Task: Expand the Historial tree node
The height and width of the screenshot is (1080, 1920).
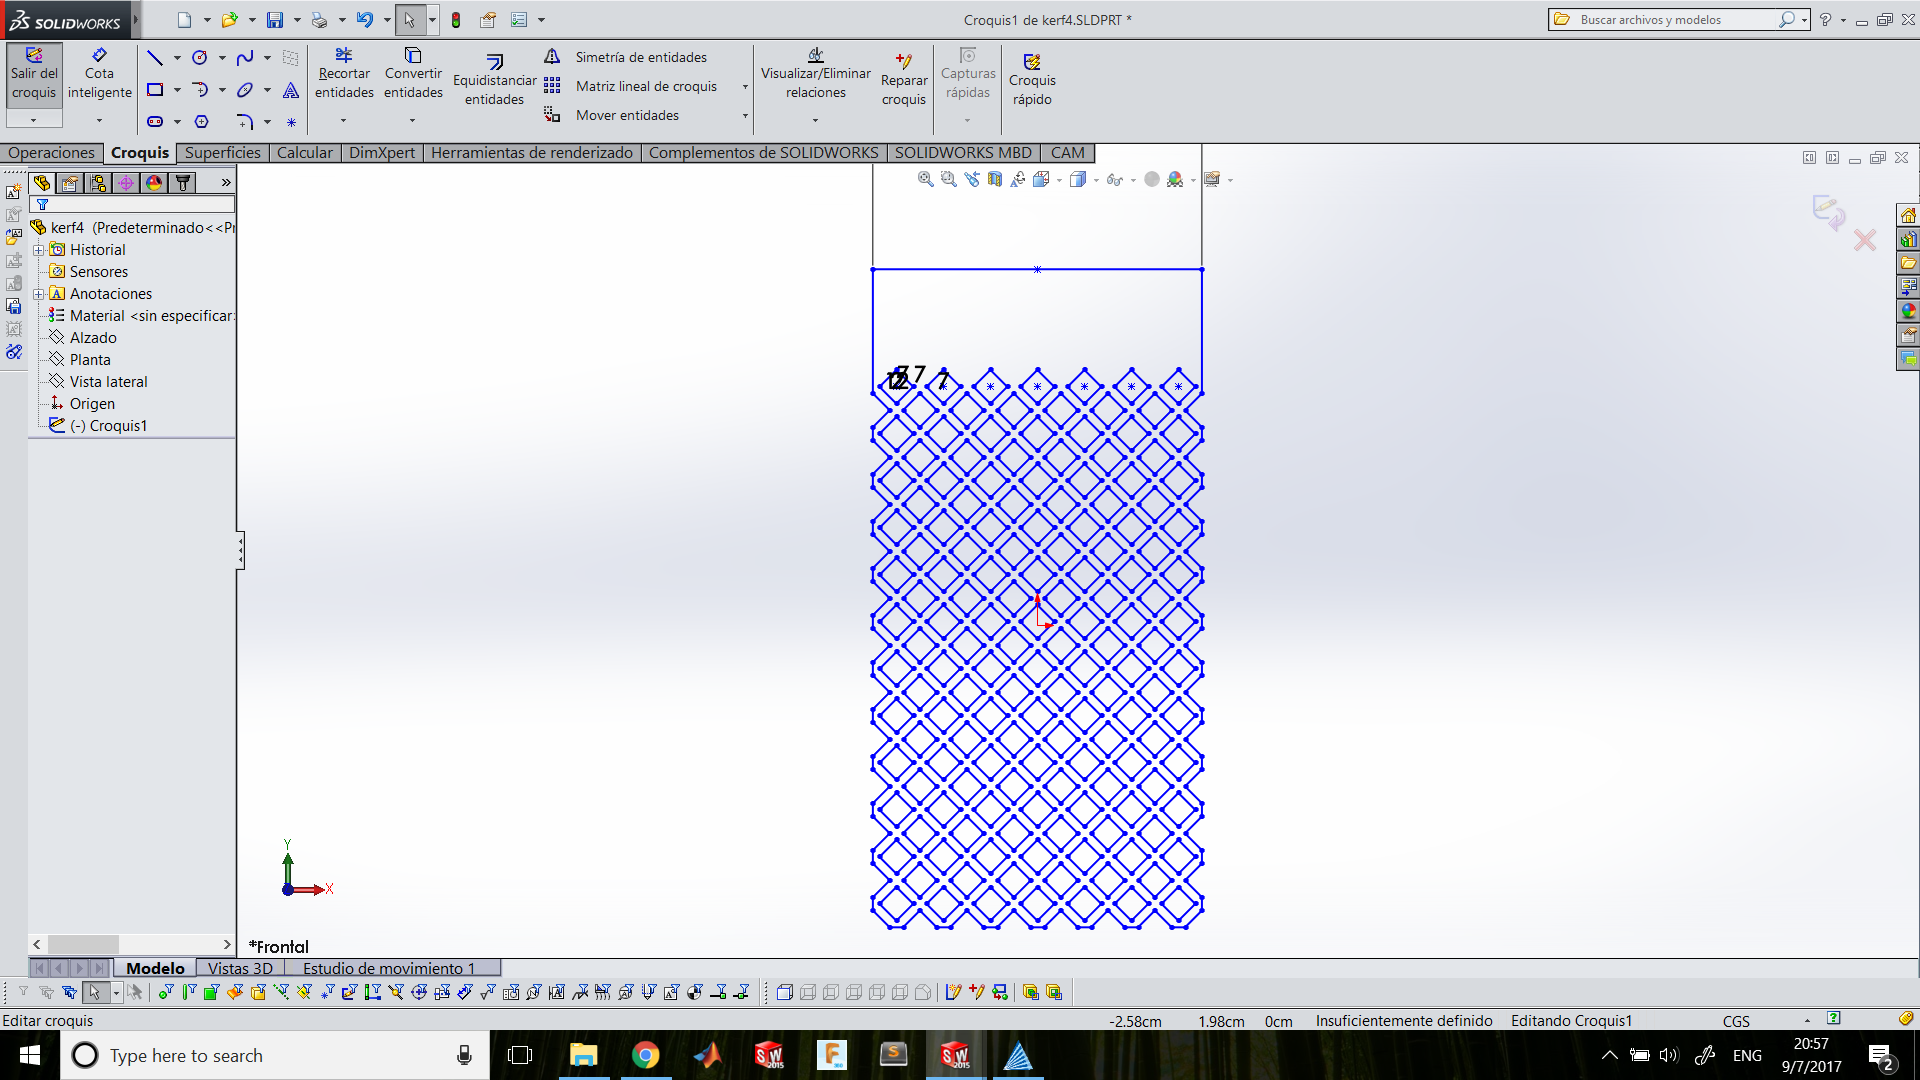Action: point(38,250)
